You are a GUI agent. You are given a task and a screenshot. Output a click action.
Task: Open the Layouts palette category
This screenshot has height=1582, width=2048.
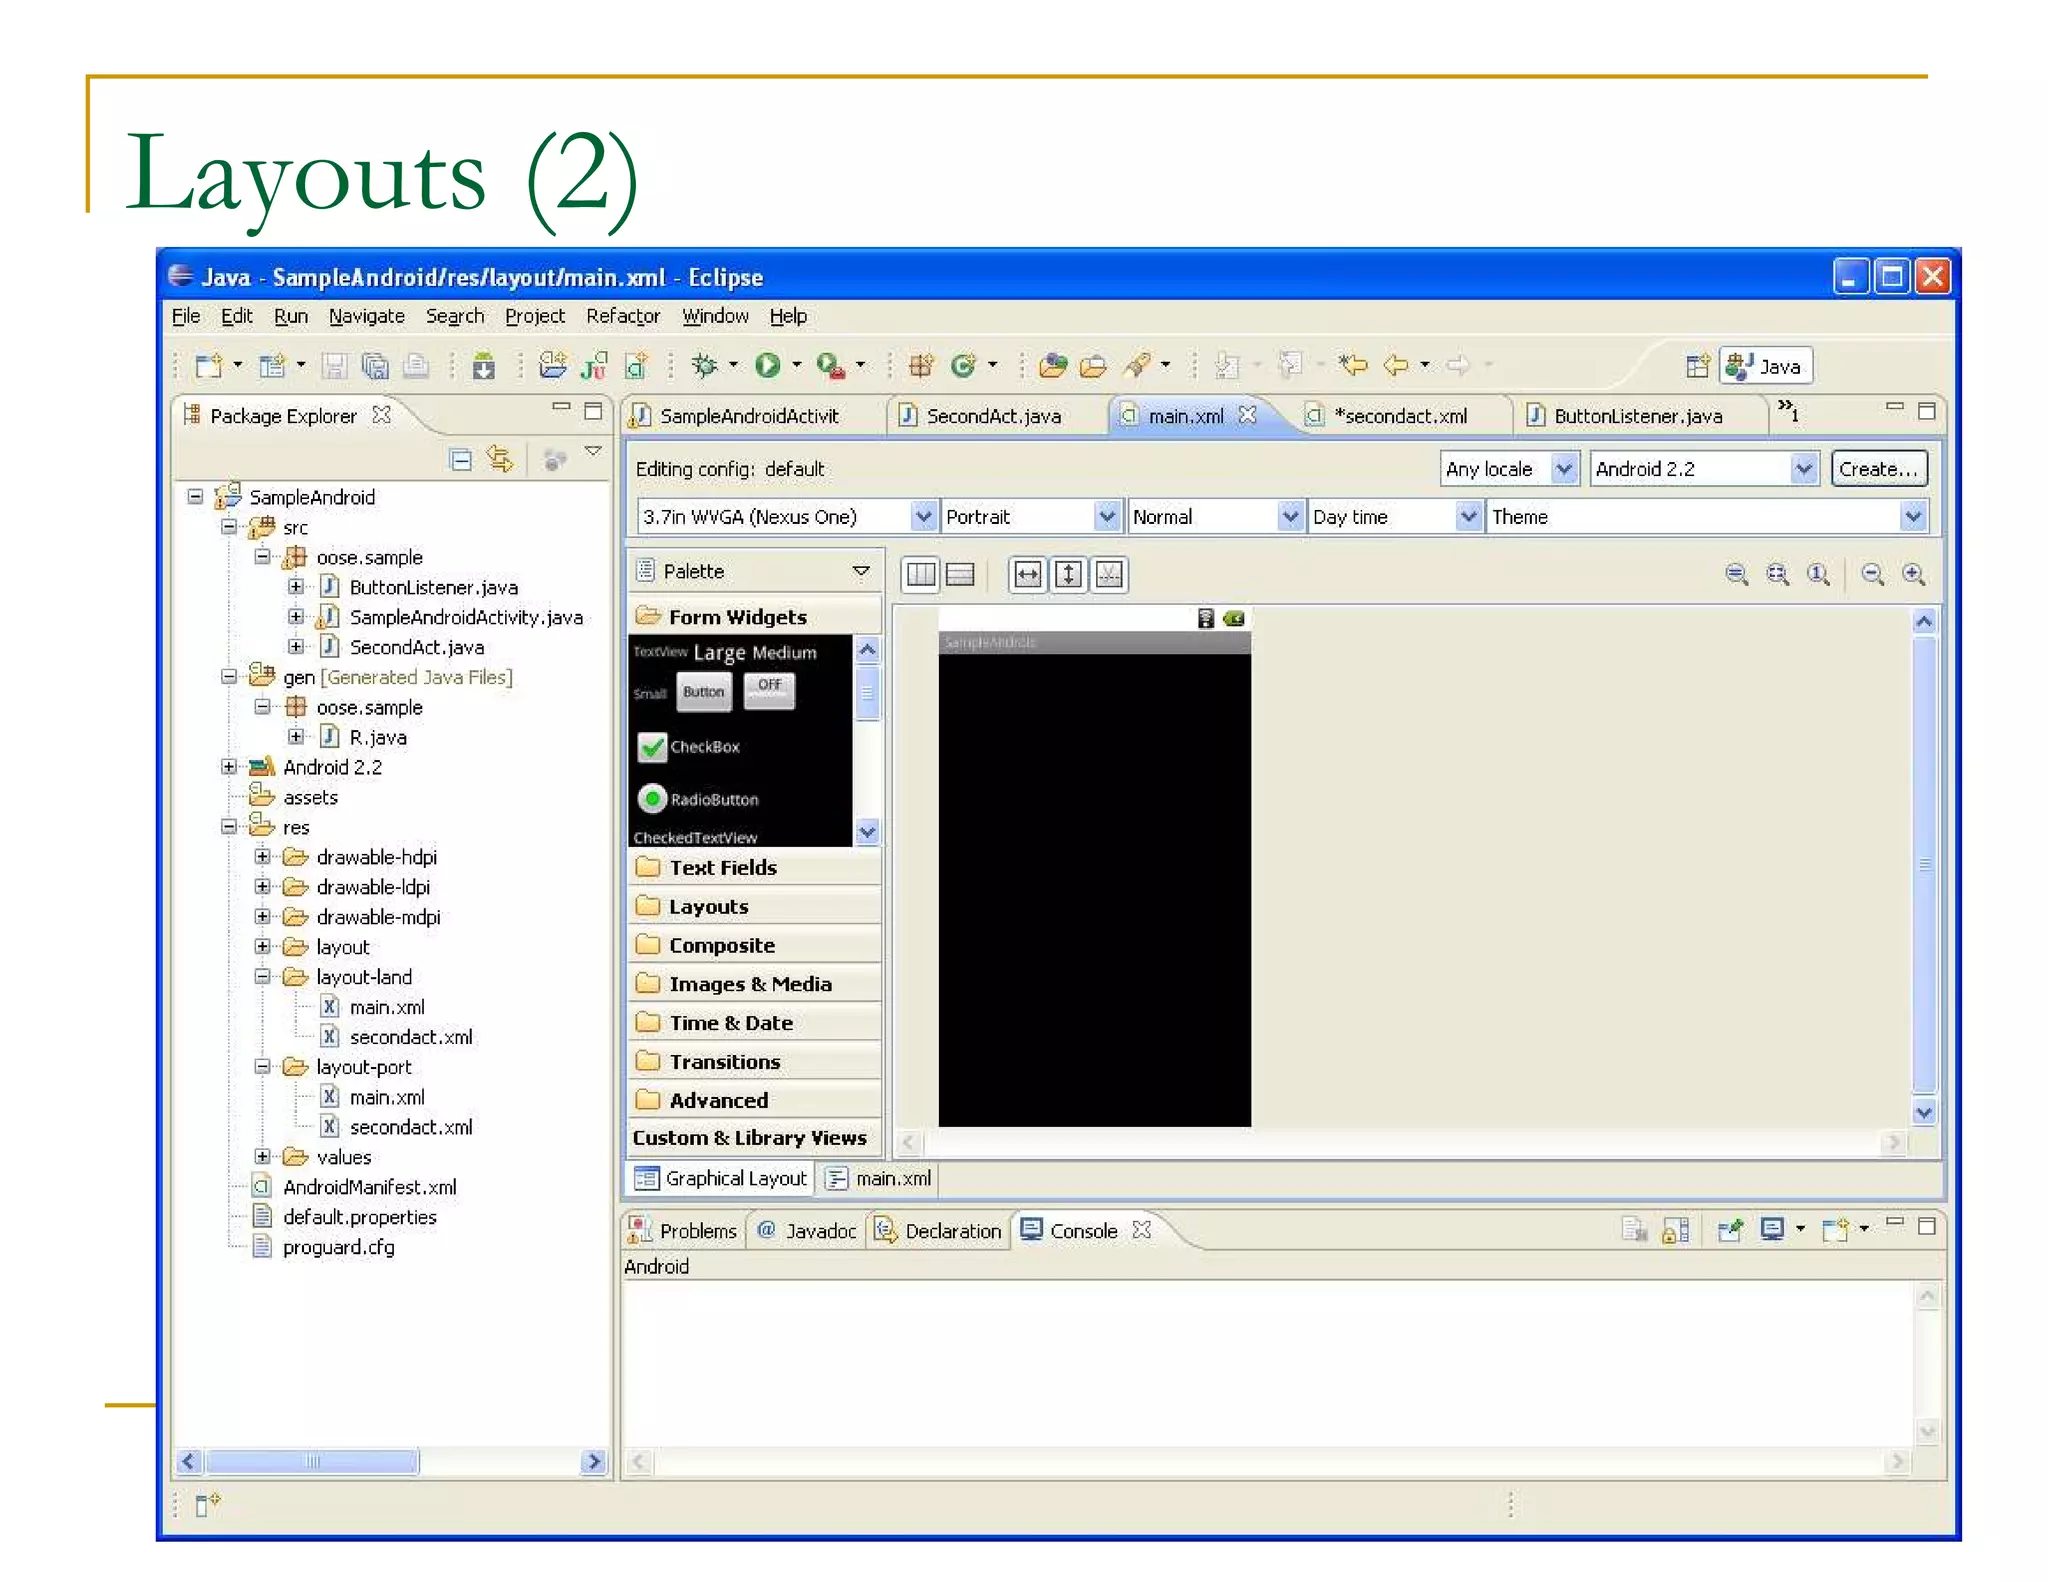[708, 907]
